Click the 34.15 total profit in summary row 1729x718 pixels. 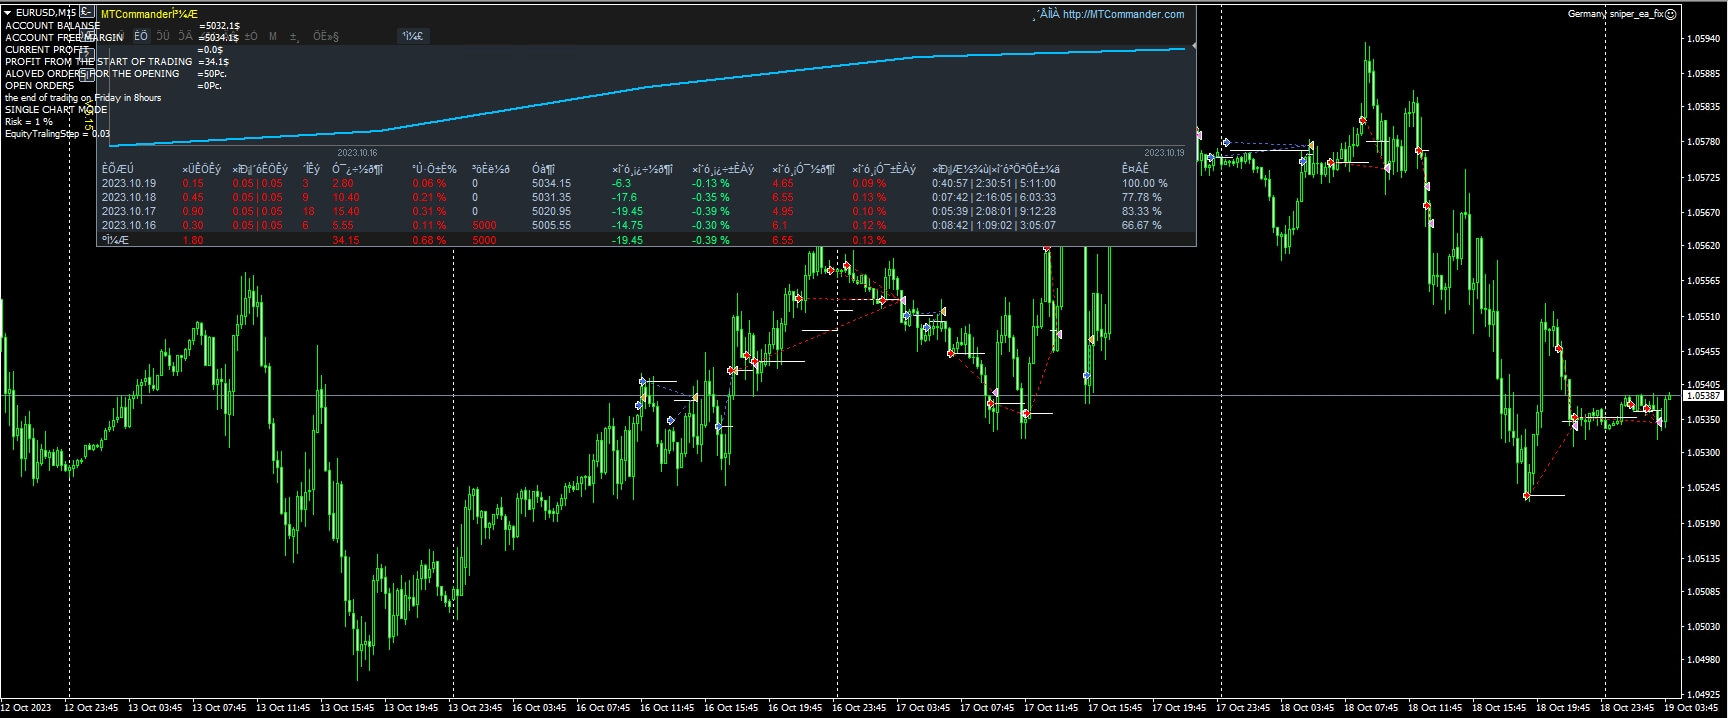click(345, 241)
